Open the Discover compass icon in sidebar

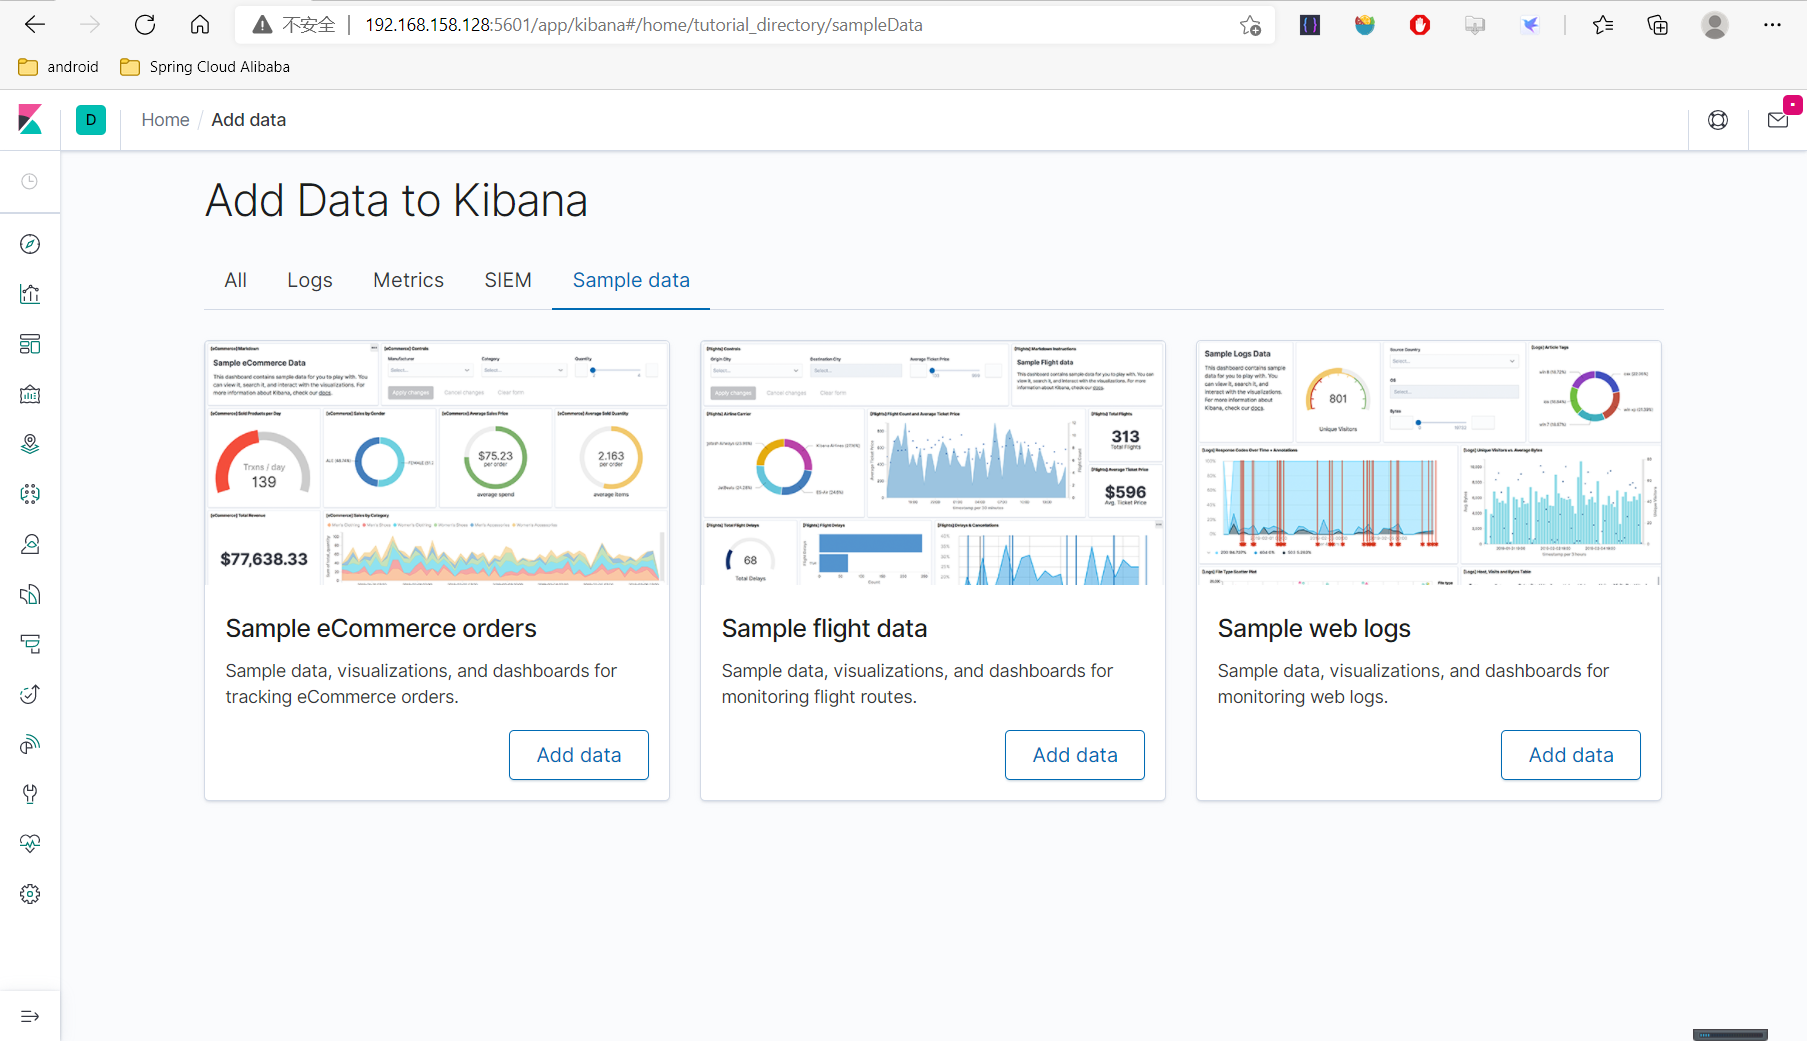(x=30, y=243)
